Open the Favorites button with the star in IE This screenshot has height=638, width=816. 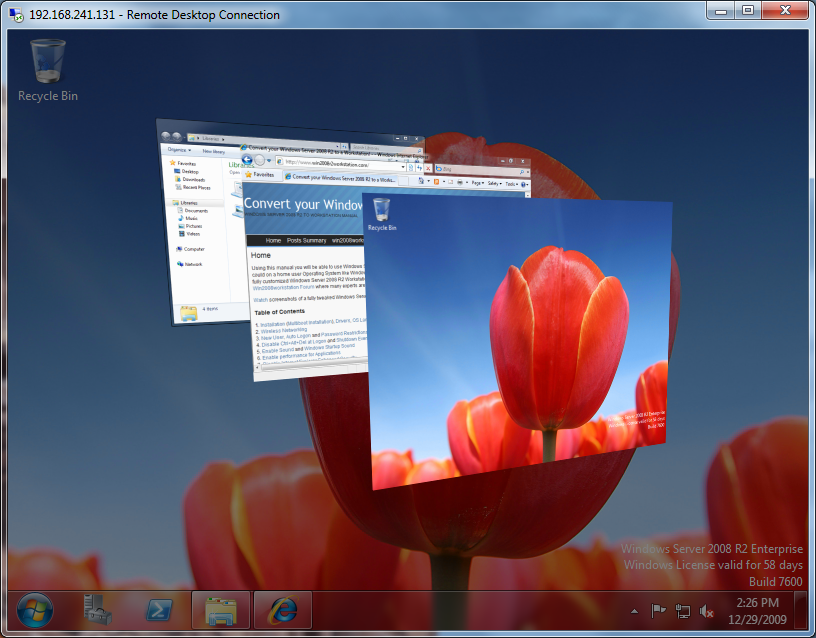[x=260, y=175]
